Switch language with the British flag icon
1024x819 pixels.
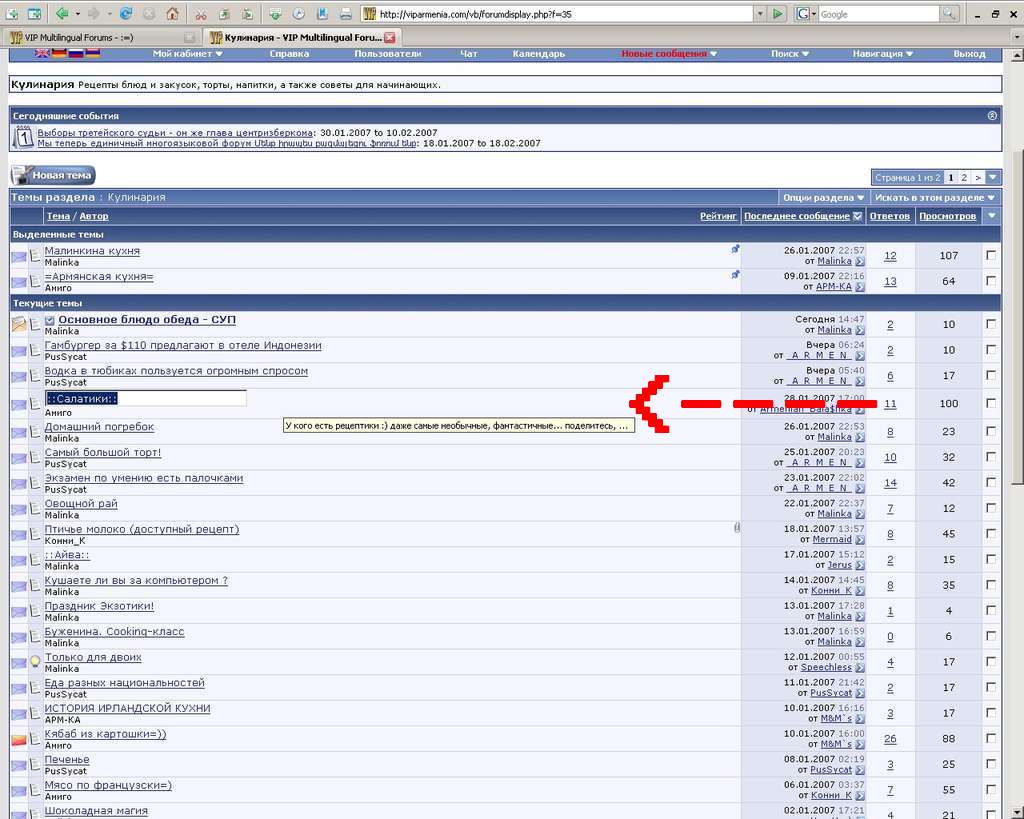pyautogui.click(x=42, y=54)
